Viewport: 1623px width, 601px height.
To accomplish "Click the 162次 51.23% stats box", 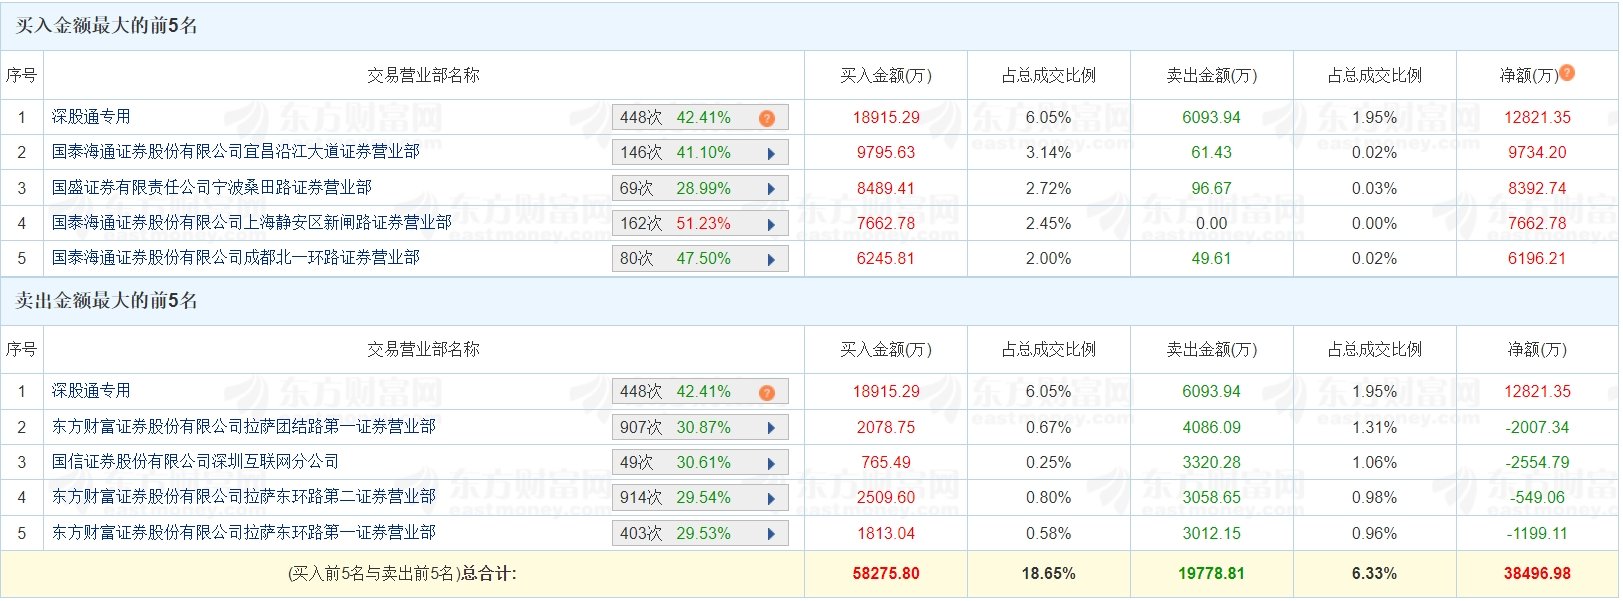I will (x=700, y=223).
